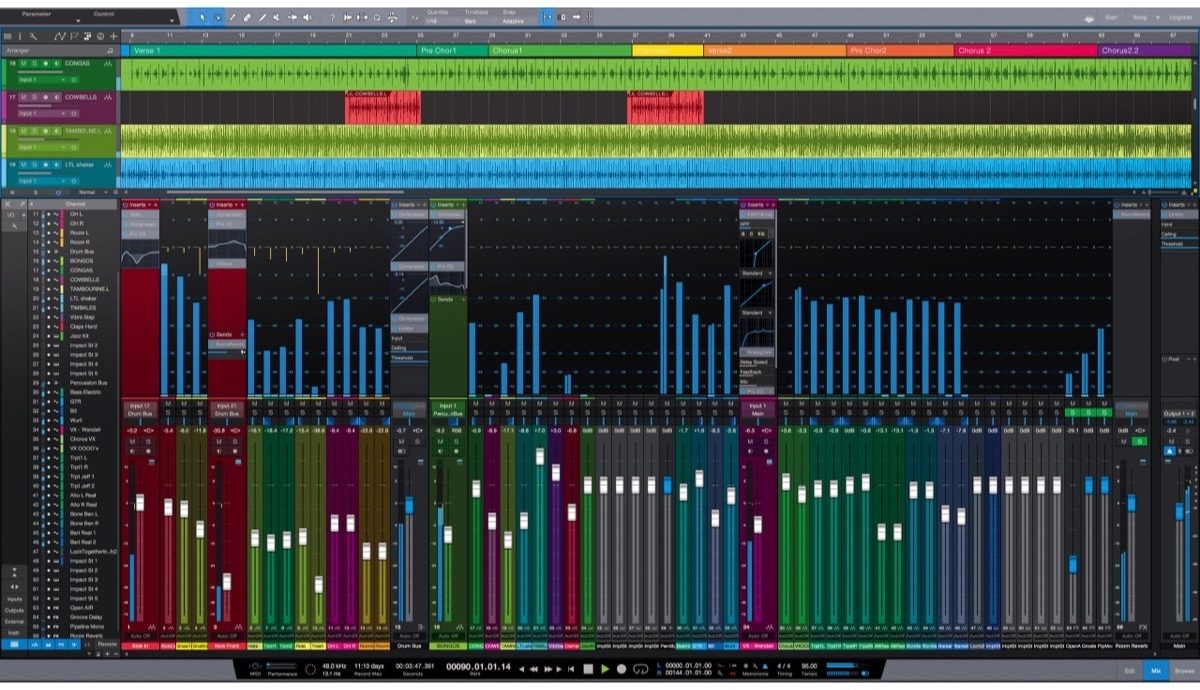This screenshot has height=690, width=1200.
Task: Click the Add Tracks plus icon
Action: pyautogui.click(x=113, y=36)
